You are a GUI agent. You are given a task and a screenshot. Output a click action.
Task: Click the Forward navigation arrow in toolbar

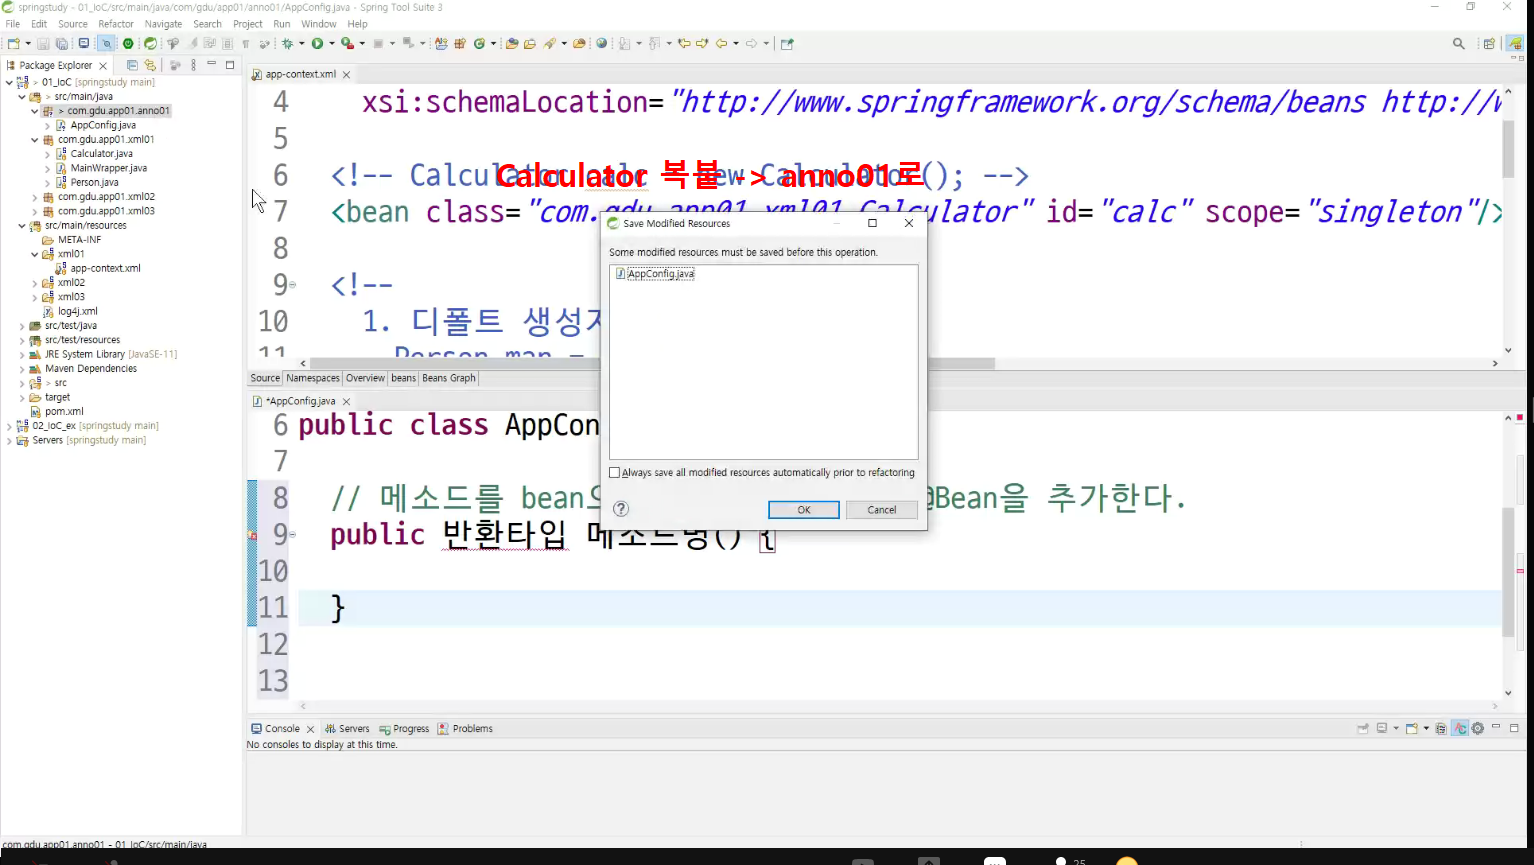click(x=751, y=44)
